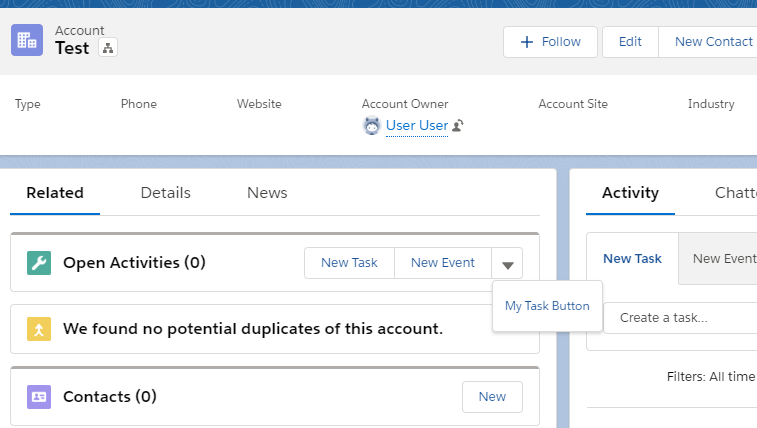This screenshot has height=428, width=757.
Task: Select the Activity tab
Action: point(630,193)
